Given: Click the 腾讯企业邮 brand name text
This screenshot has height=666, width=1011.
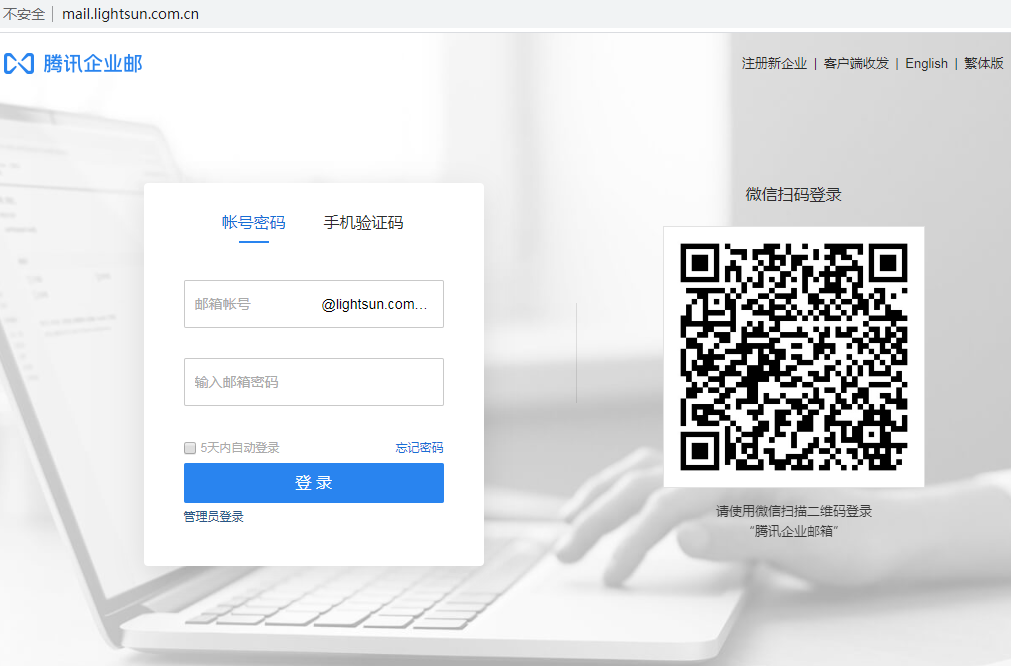Looking at the screenshot, I should pyautogui.click(x=93, y=64).
